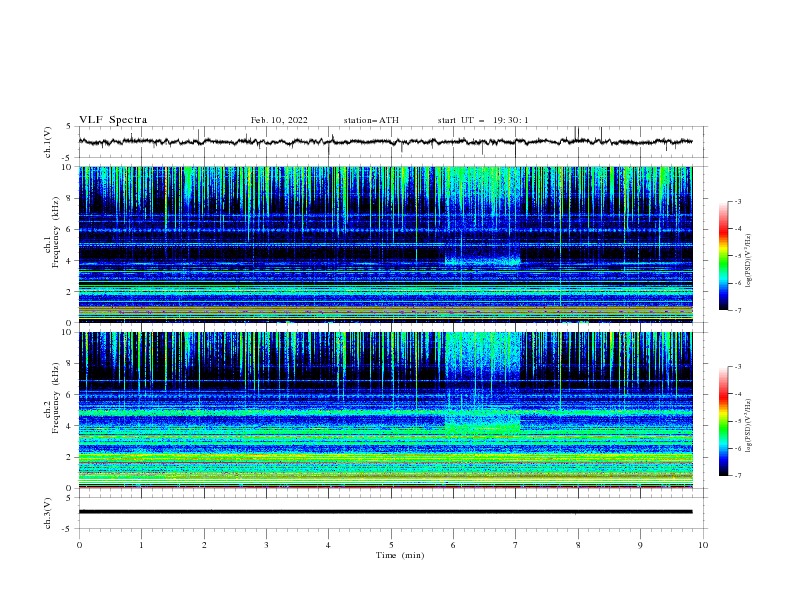Image resolution: width=792 pixels, height=612 pixels.
Task: Click the "-7" tick on ch.2 color bar
Action: pos(737,475)
